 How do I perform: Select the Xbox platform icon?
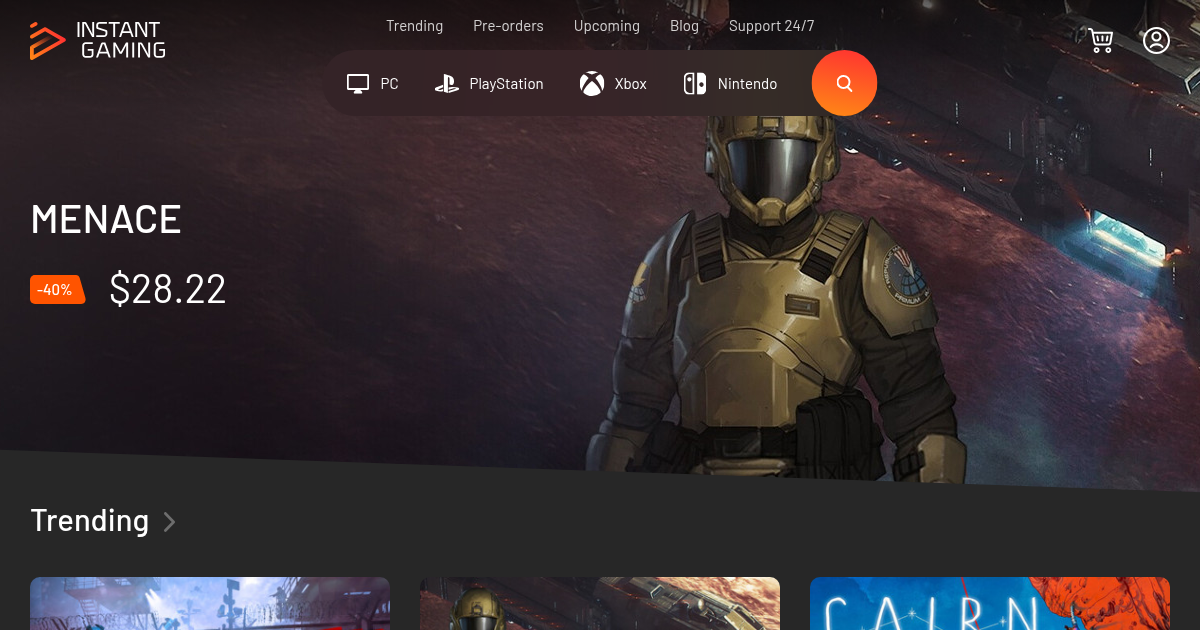(x=591, y=83)
